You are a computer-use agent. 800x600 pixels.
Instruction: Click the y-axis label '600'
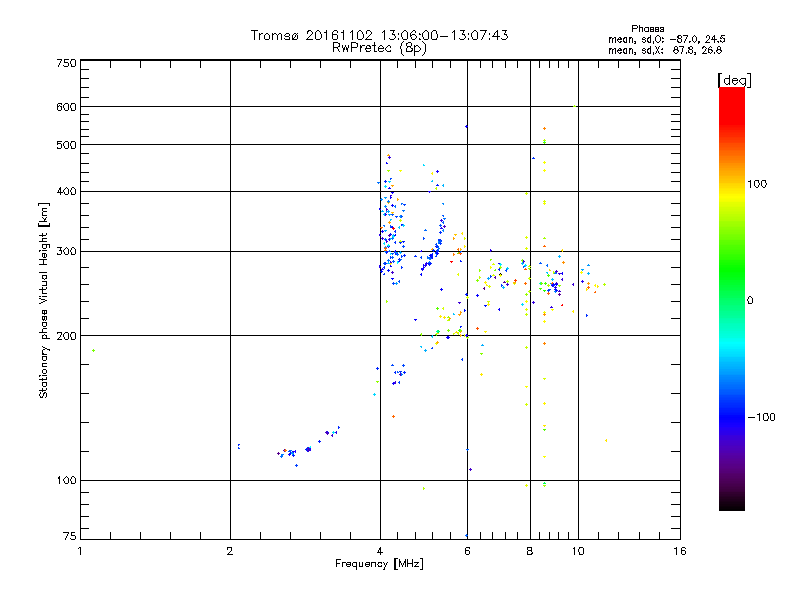[66, 107]
